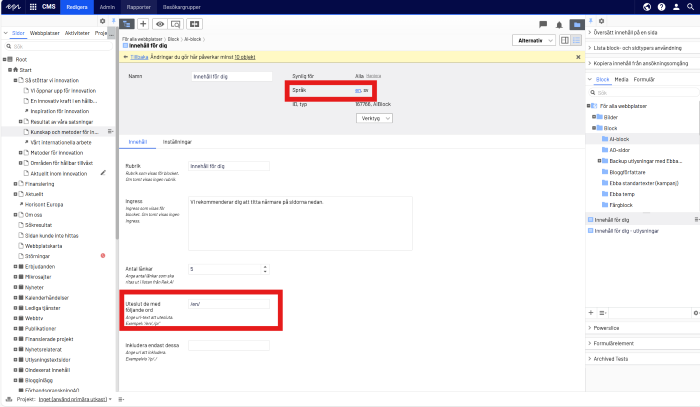Switch to on-page editing view toggle
700x407 pixels.
click(565, 40)
